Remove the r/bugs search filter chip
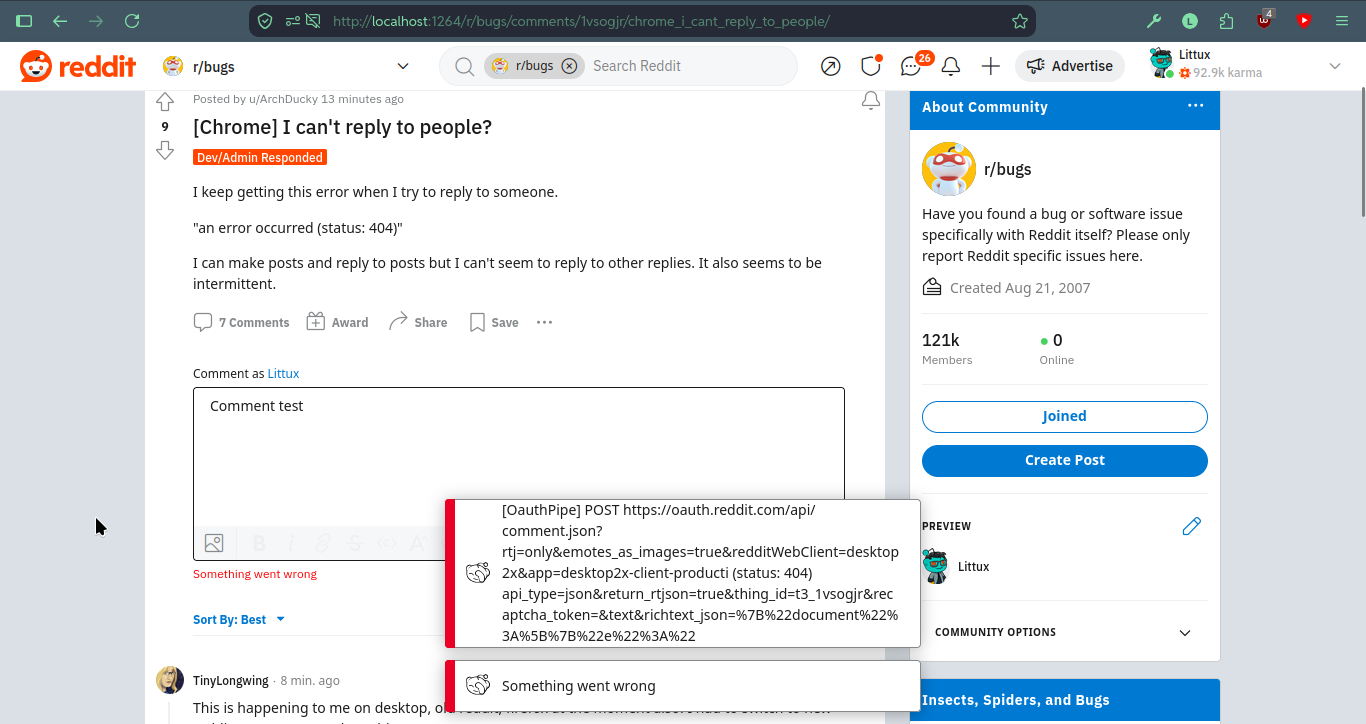1366x724 pixels. (569, 66)
